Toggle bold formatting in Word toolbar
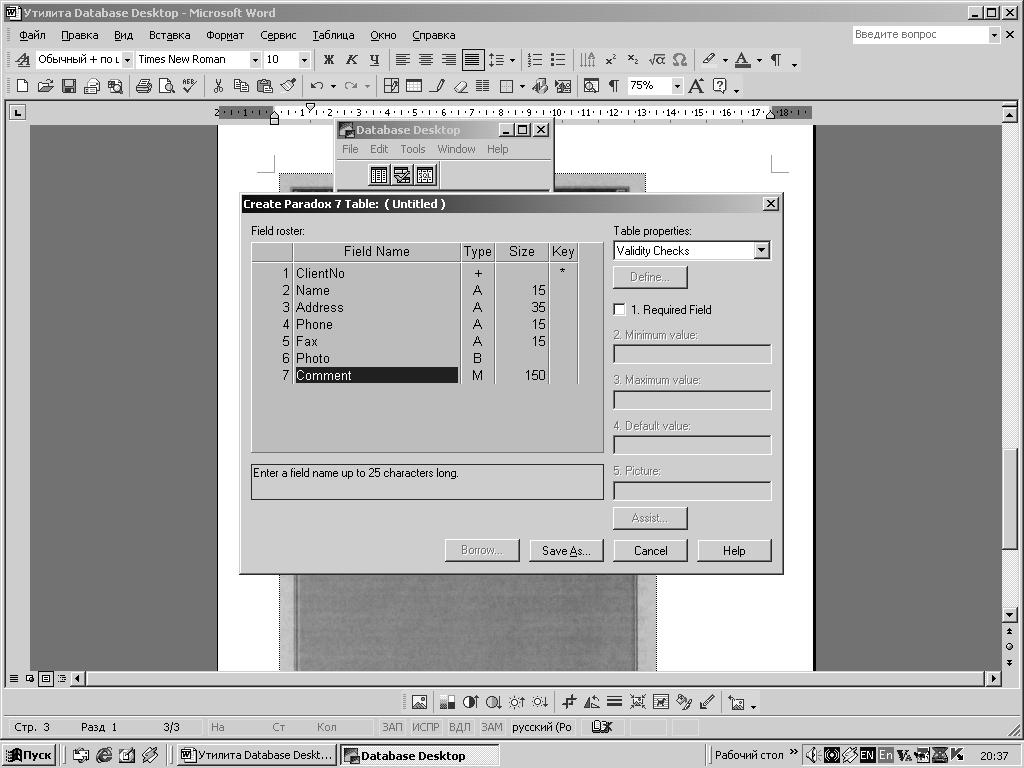The height and width of the screenshot is (768, 1024). pyautogui.click(x=328, y=59)
